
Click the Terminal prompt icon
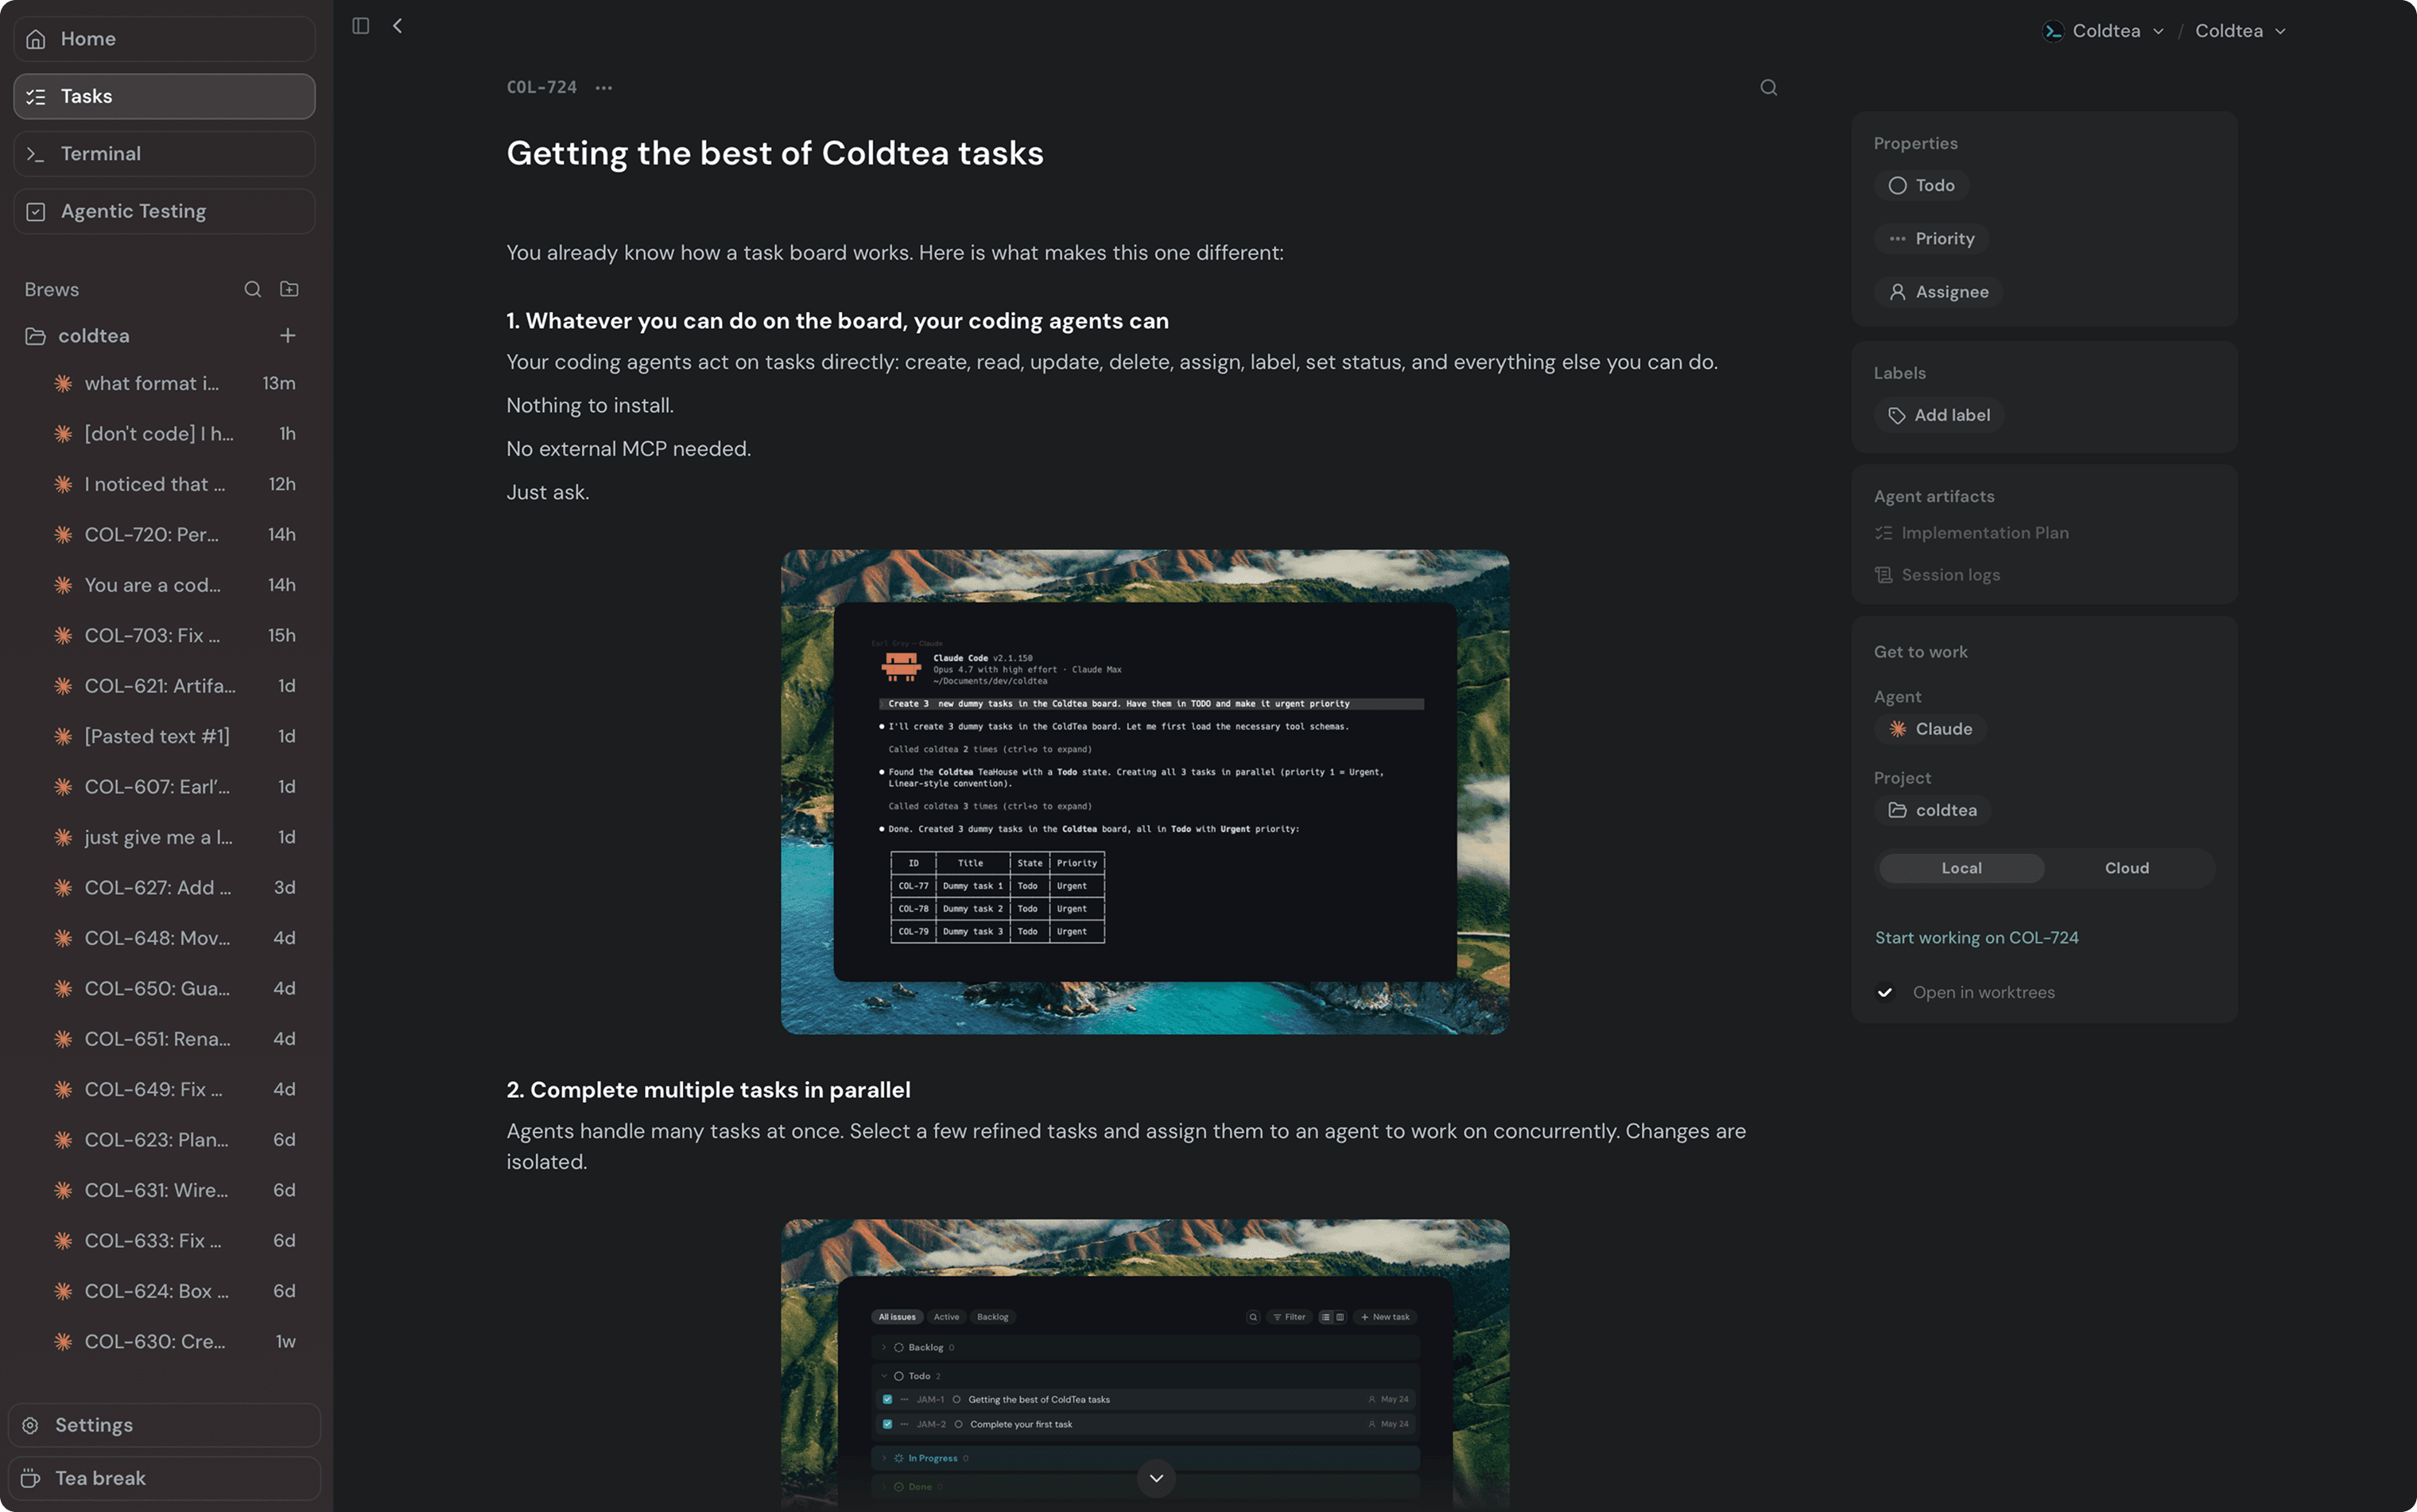[36, 154]
